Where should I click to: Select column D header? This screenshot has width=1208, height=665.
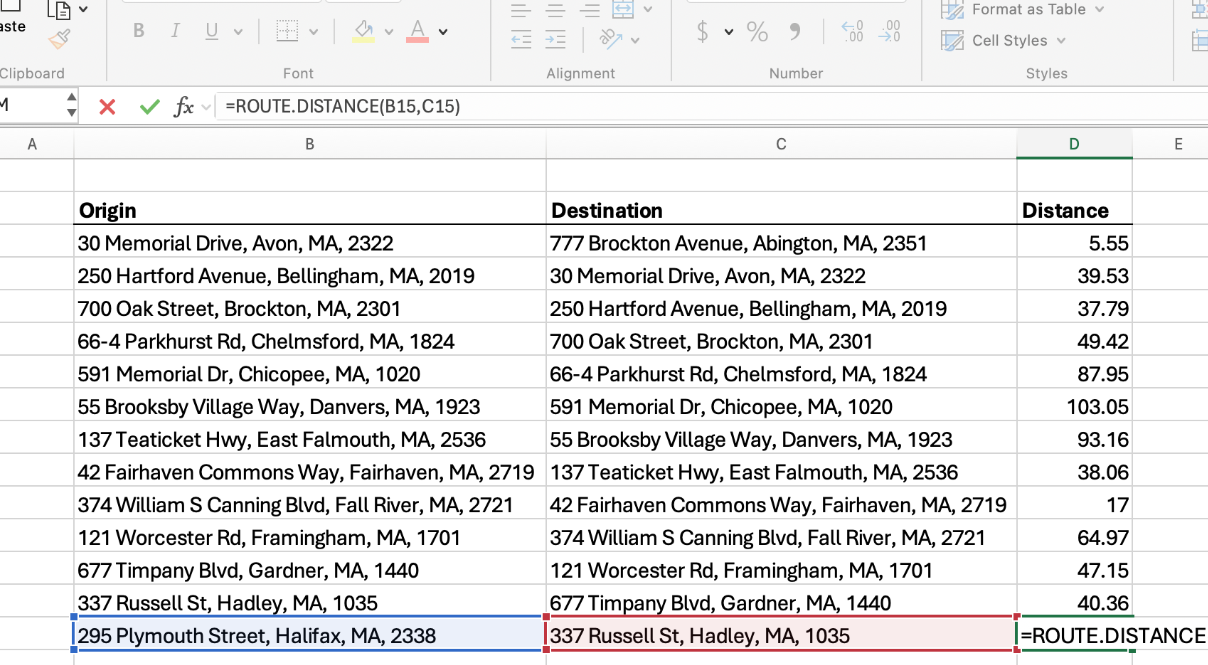click(x=1074, y=144)
